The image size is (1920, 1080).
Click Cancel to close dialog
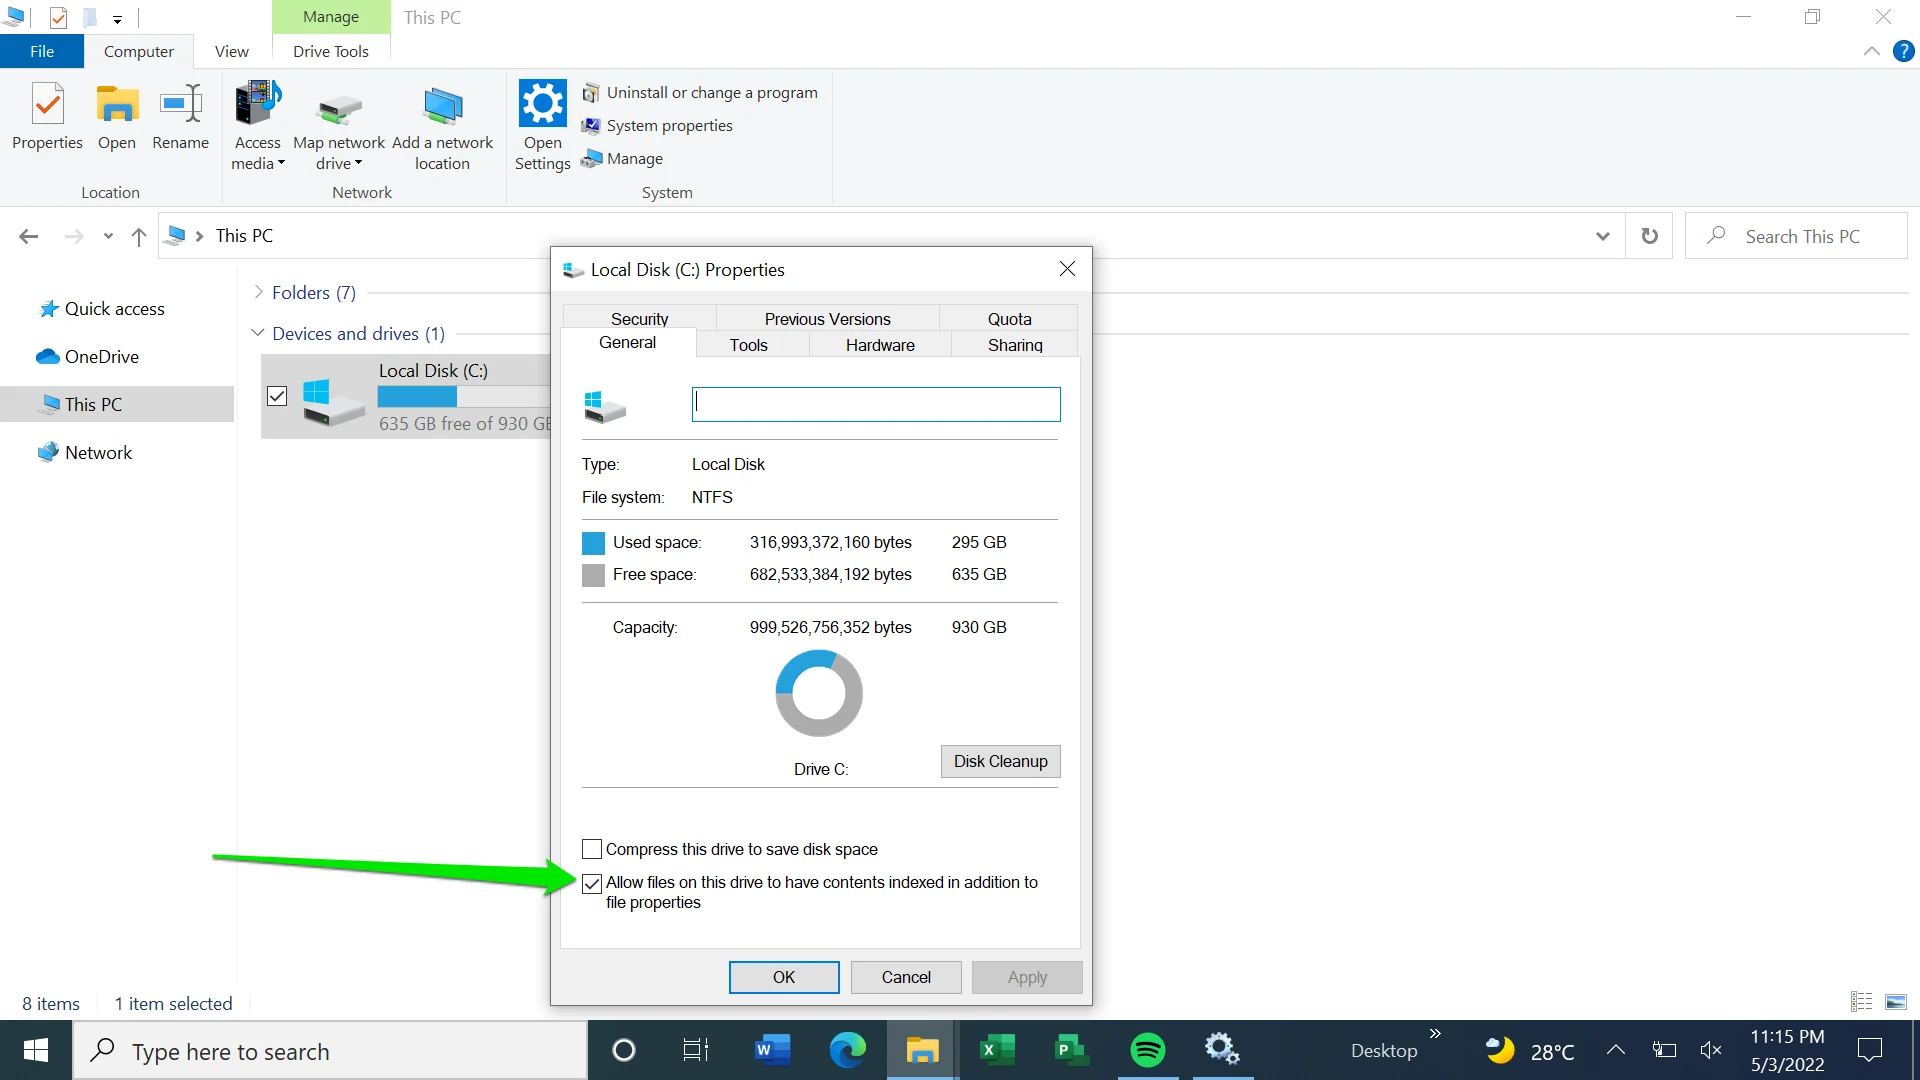(x=905, y=977)
